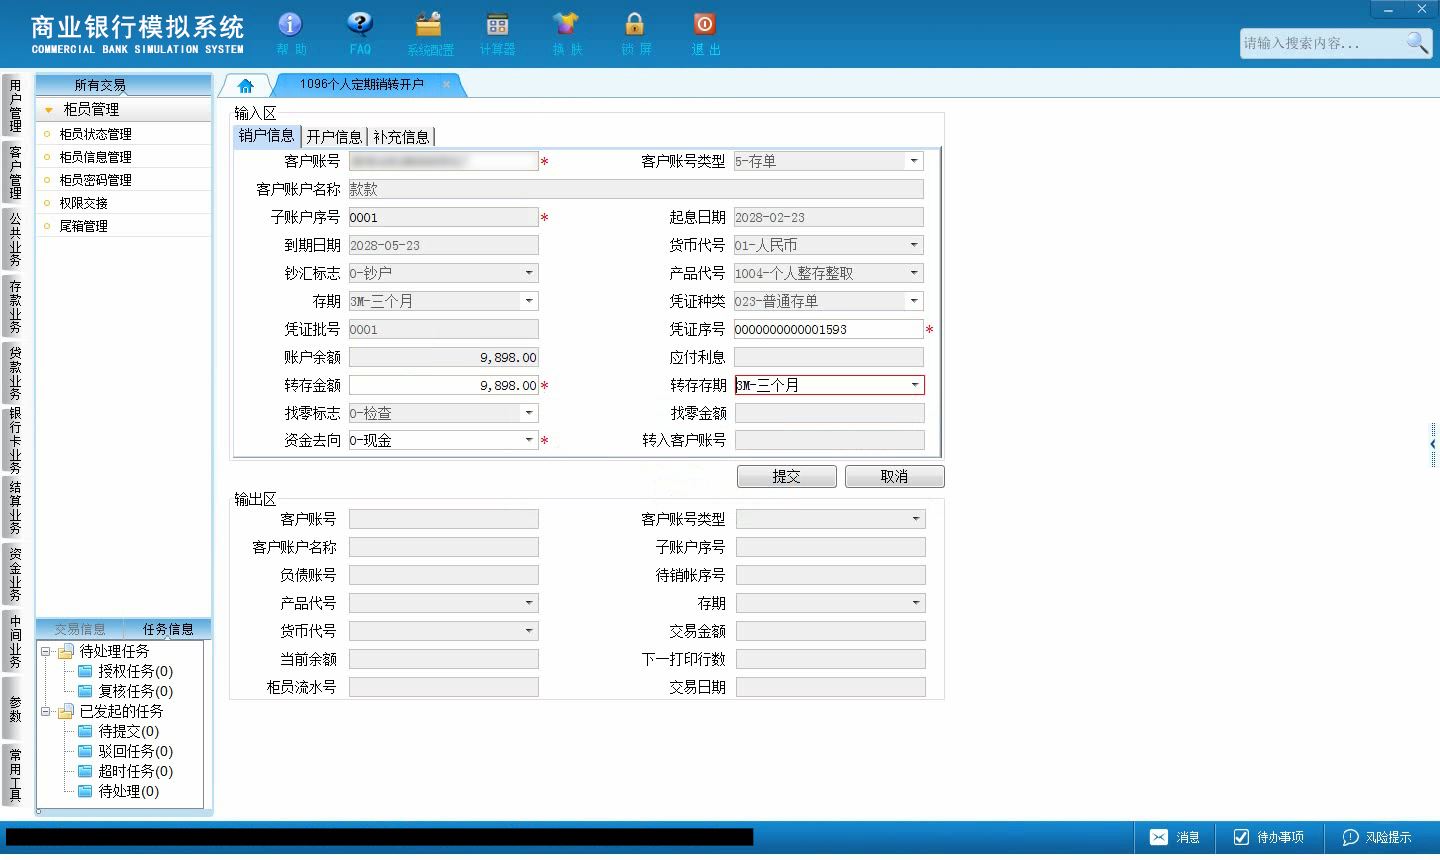Collapse the 已发起的任务 tree node
Viewport: 1440px width, 860px height.
[x=46, y=712]
